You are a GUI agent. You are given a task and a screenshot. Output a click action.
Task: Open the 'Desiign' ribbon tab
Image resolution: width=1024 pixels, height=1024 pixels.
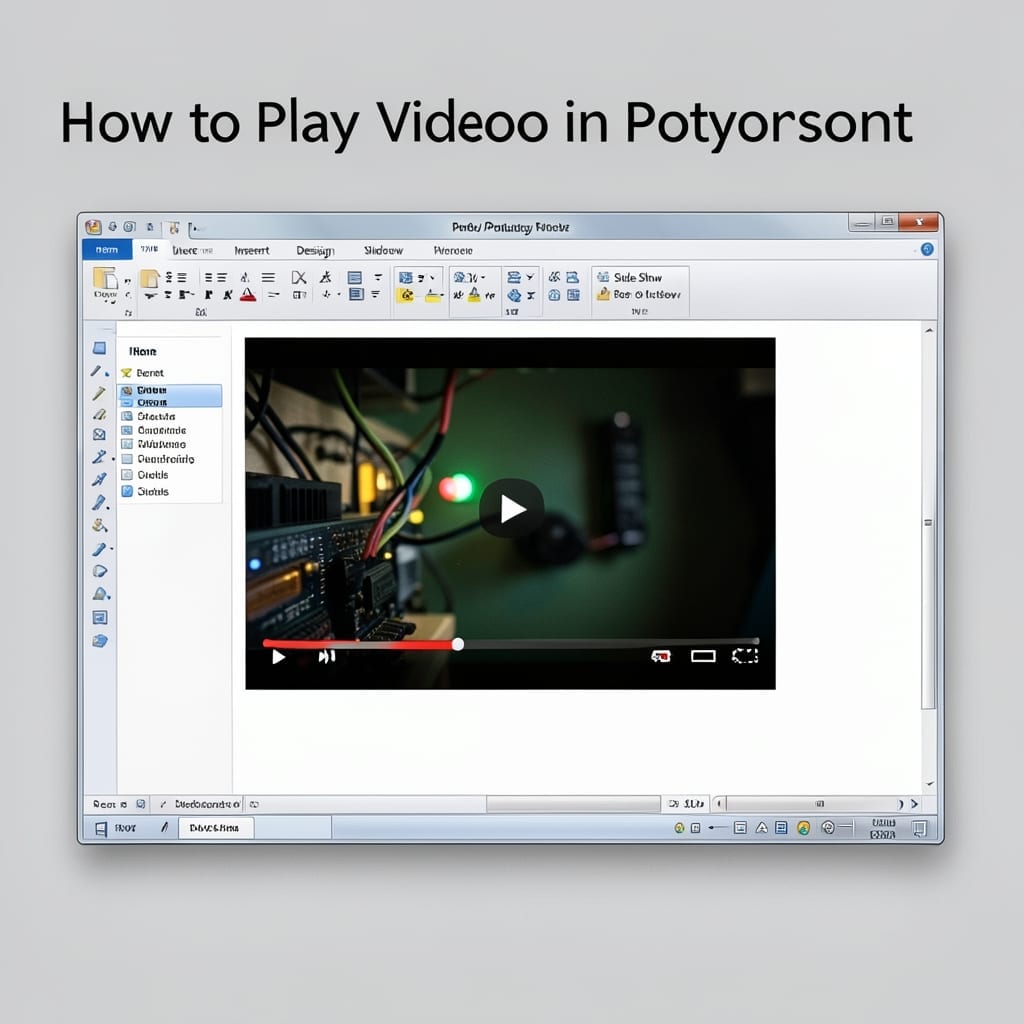(315, 251)
